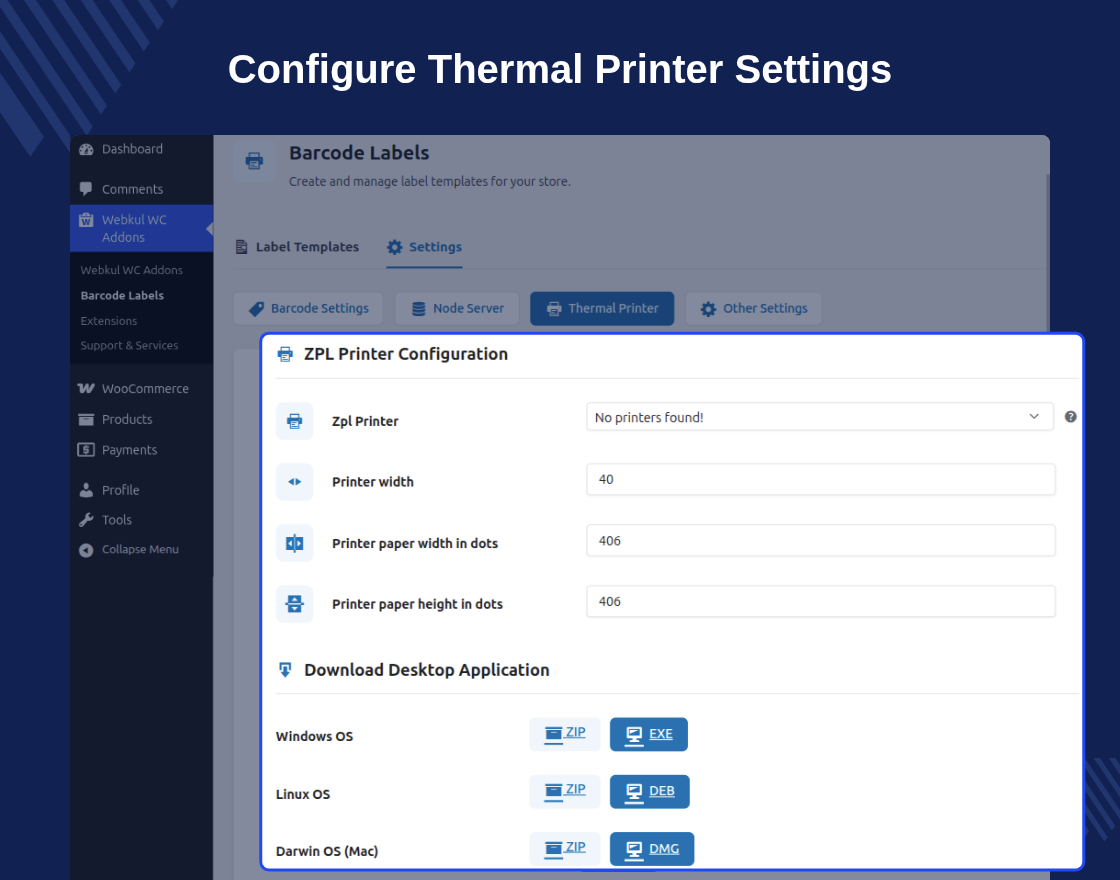Image resolution: width=1120 pixels, height=880 pixels.
Task: Download the Linux DEB package
Action: (x=649, y=791)
